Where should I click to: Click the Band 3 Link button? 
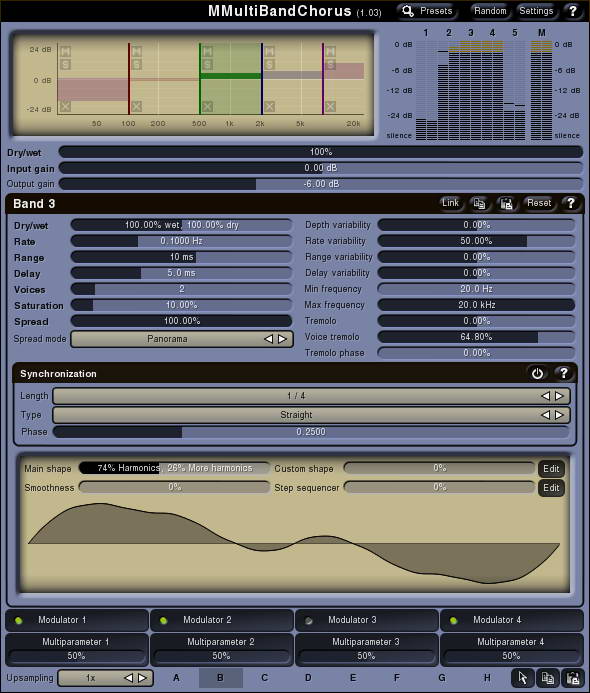[450, 203]
